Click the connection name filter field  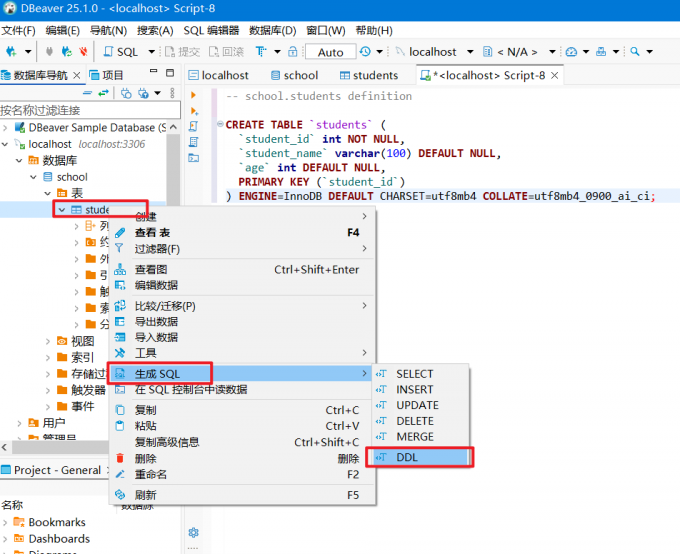90,110
